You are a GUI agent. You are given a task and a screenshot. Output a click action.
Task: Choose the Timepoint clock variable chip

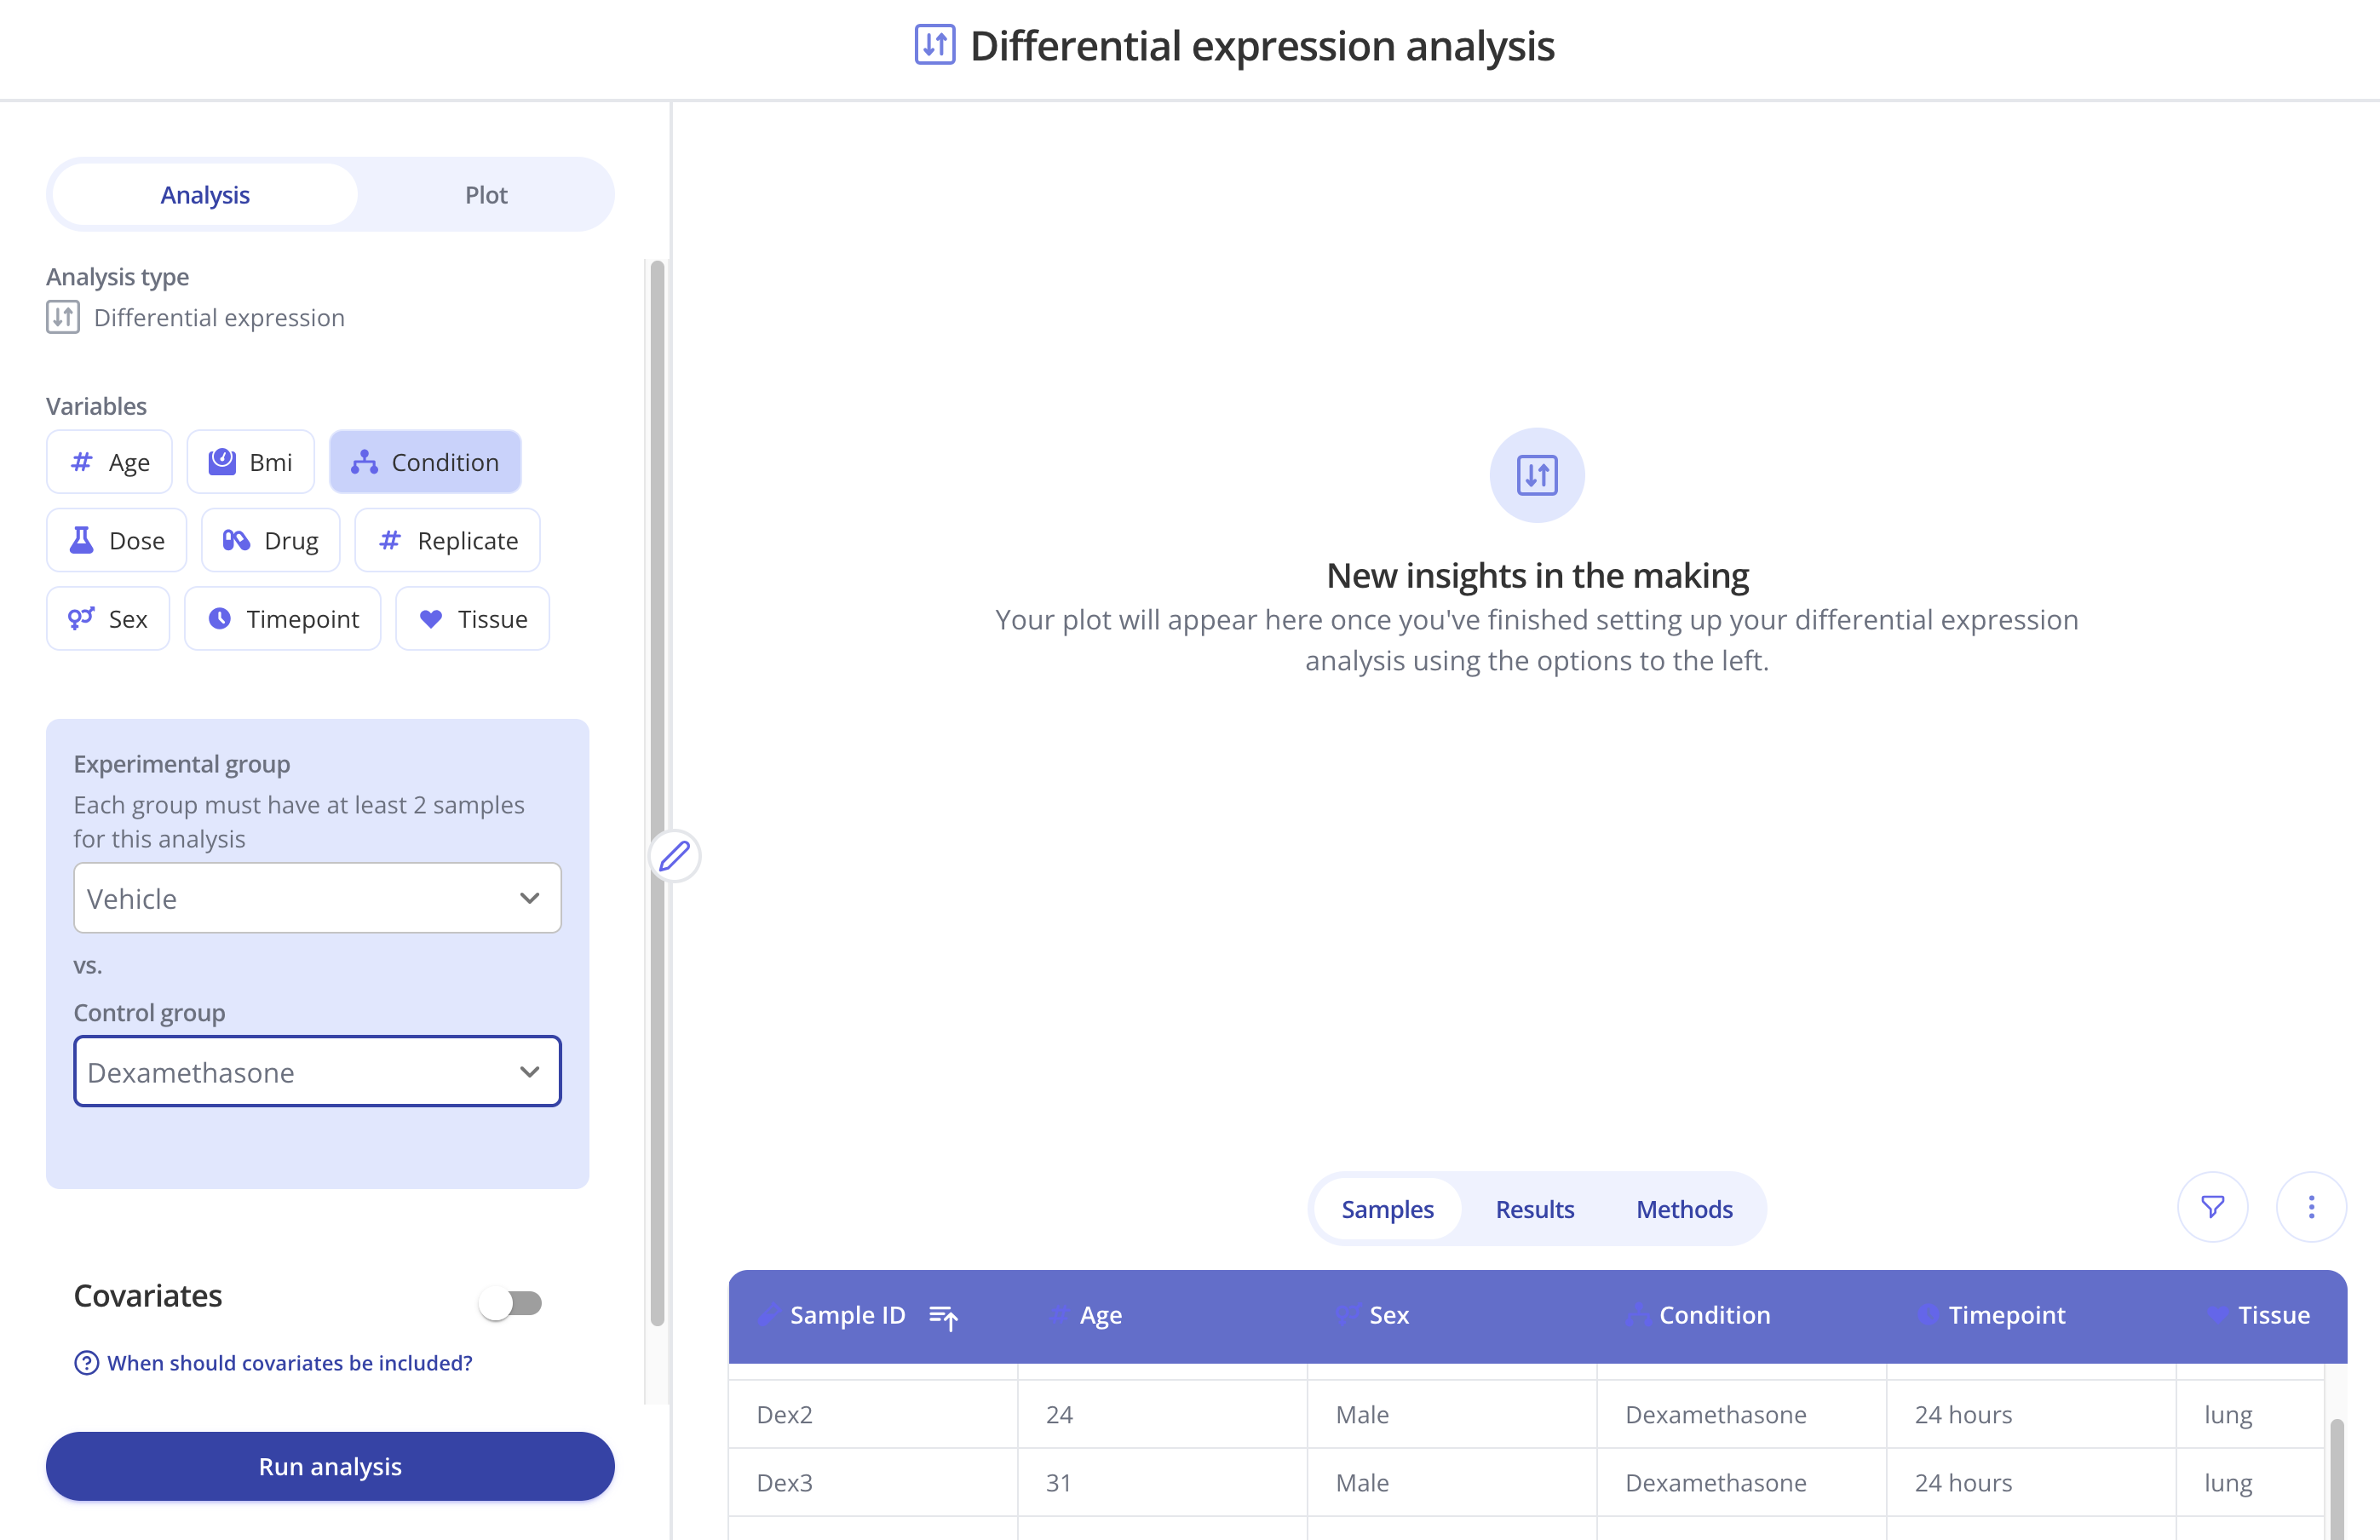coord(283,619)
